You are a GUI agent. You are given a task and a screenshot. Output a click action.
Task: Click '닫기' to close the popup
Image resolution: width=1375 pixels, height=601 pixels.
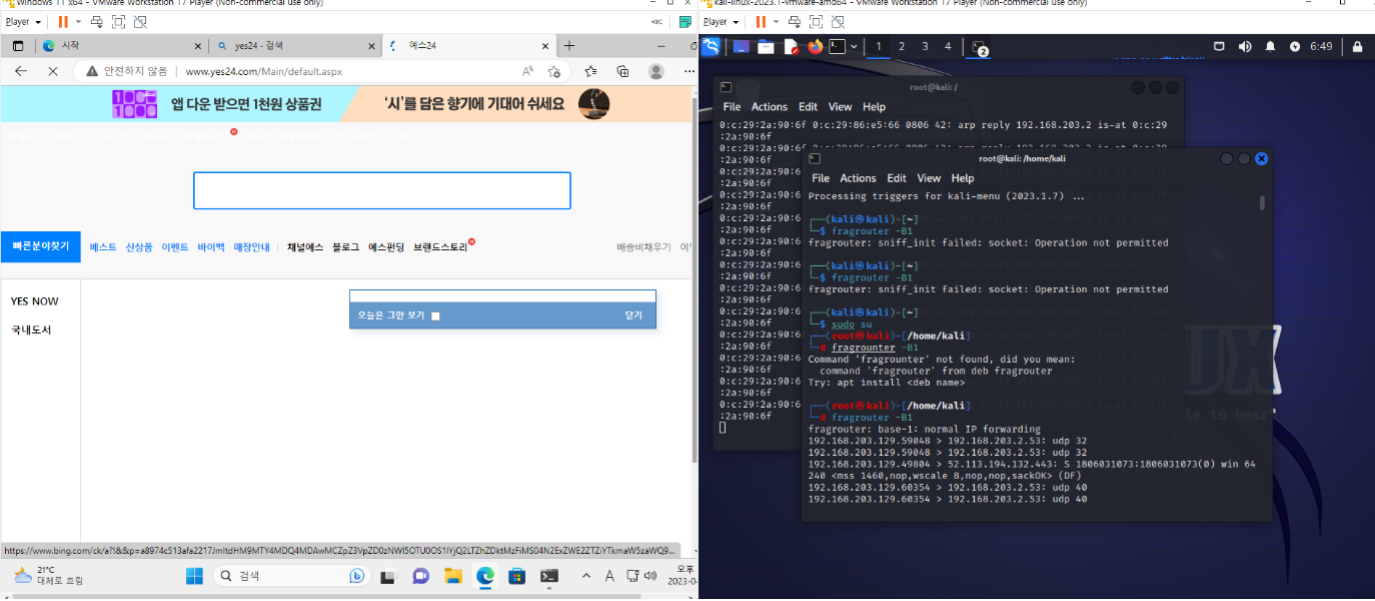point(633,315)
